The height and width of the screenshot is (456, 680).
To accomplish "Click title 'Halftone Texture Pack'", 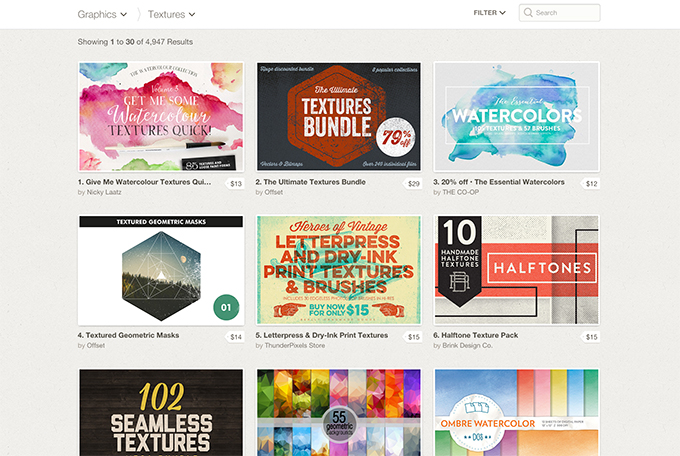I will click(x=476, y=335).
